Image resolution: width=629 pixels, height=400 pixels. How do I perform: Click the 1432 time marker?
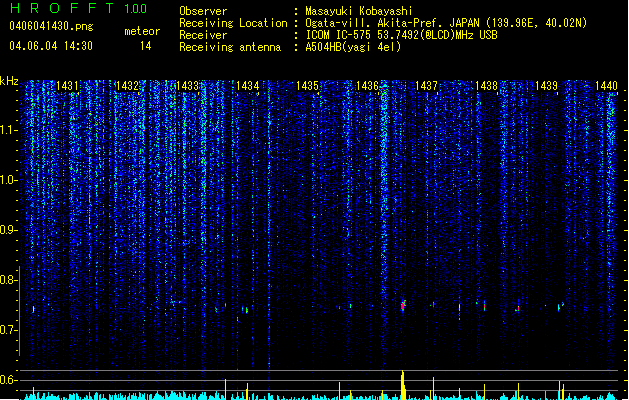[127, 86]
